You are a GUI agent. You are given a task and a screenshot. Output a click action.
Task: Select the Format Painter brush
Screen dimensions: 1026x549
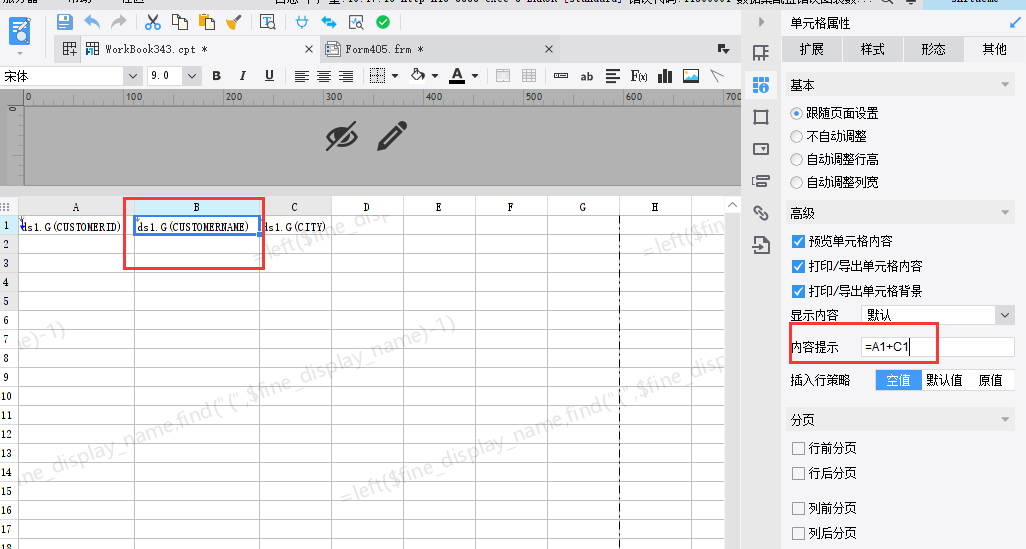coord(234,22)
